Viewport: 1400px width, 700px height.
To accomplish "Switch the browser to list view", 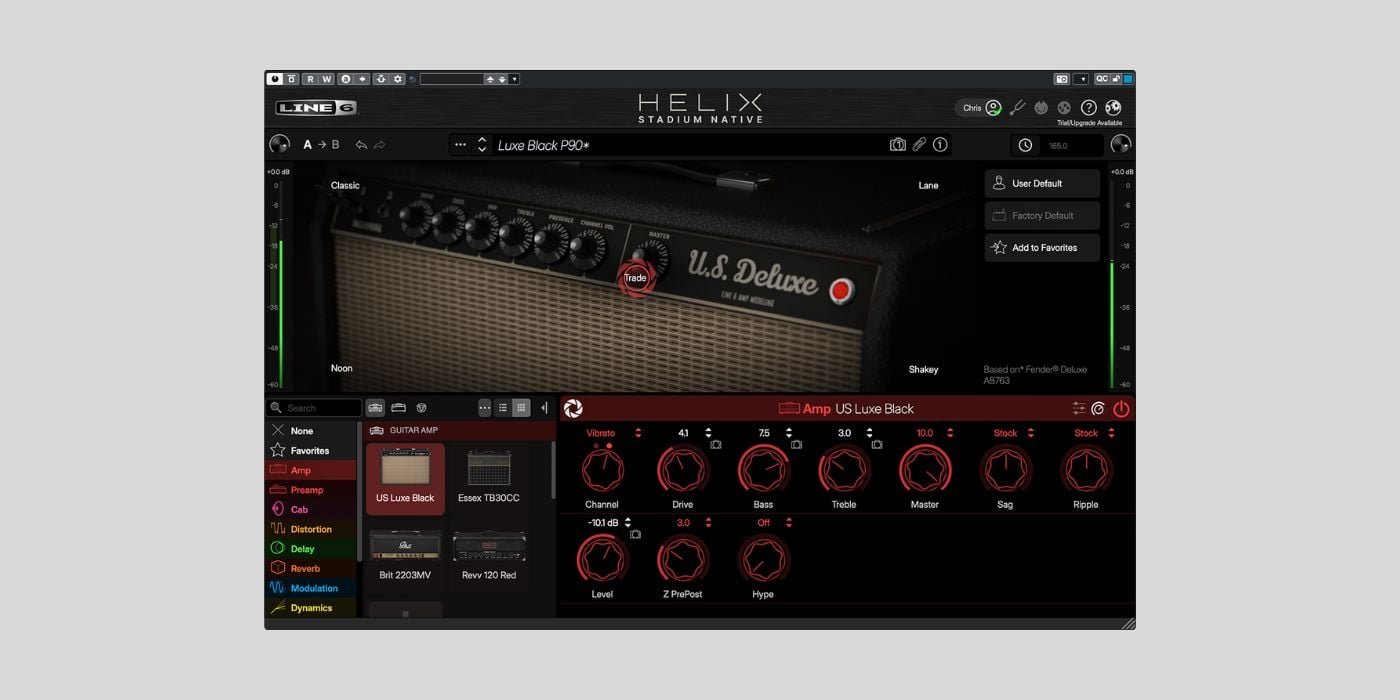I will [503, 408].
